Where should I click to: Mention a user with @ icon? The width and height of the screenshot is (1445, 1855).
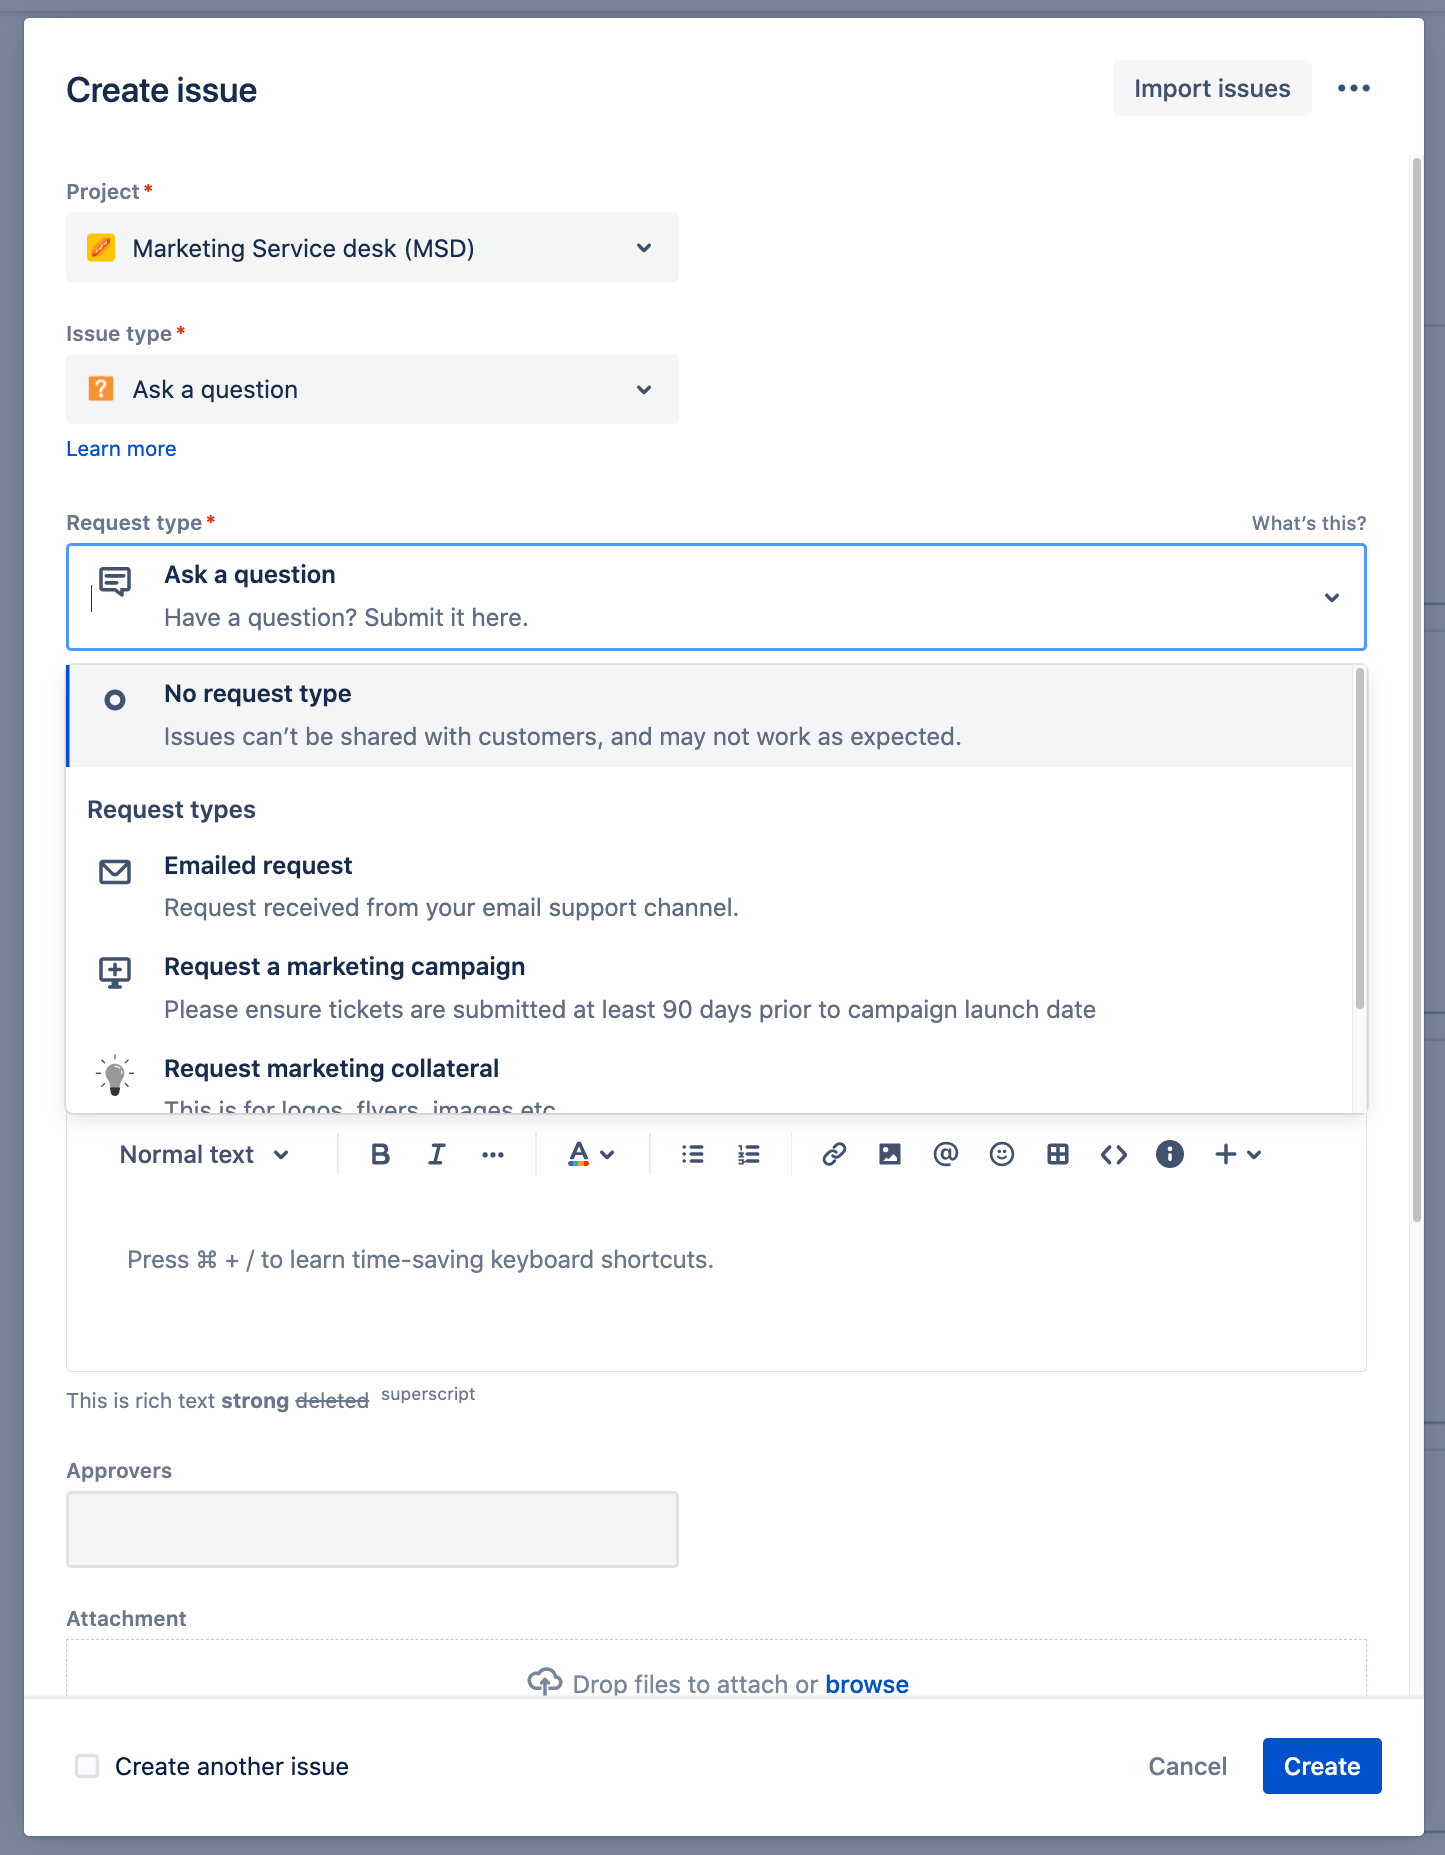946,1154
